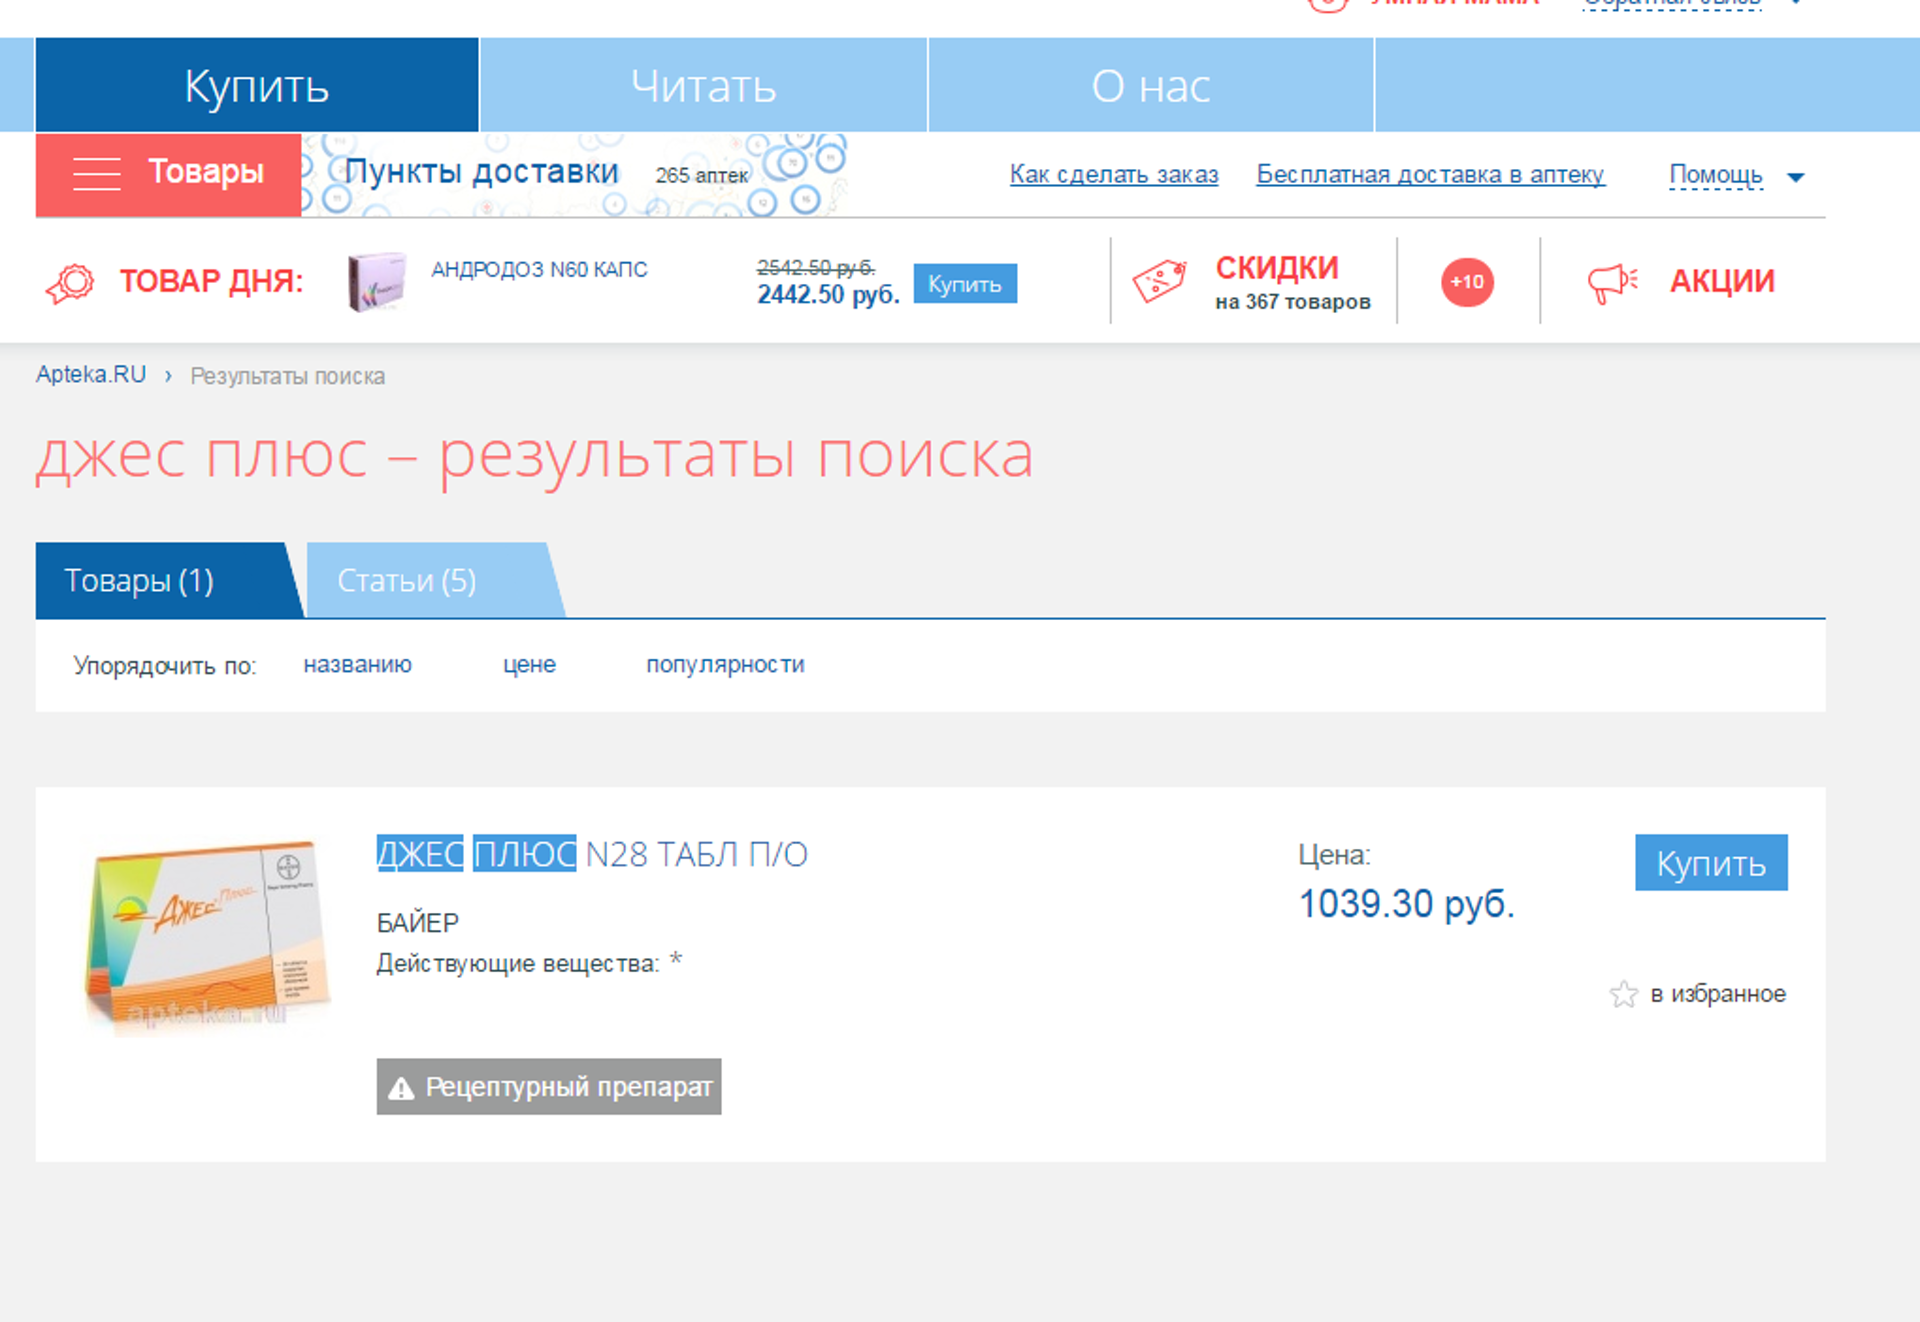Open the Джес Плюс package image

(208, 936)
